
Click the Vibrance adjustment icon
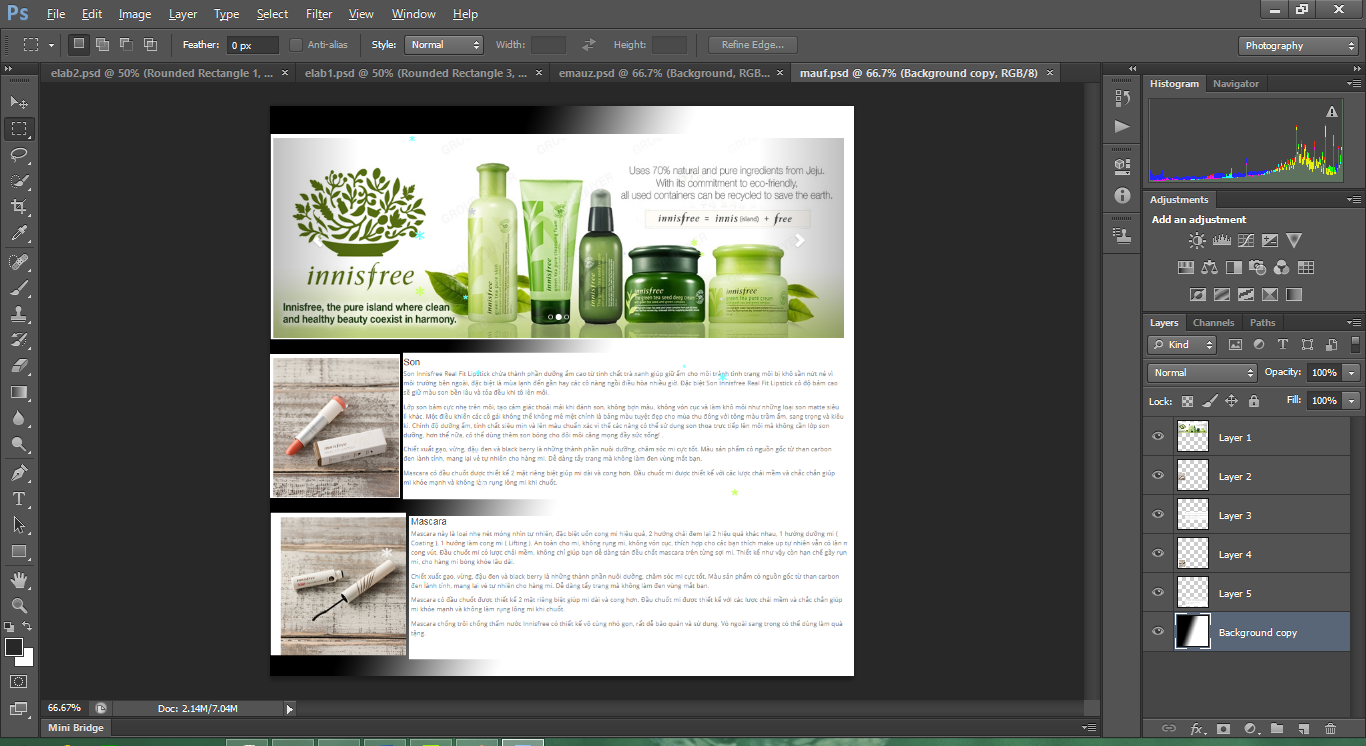[1294, 240]
